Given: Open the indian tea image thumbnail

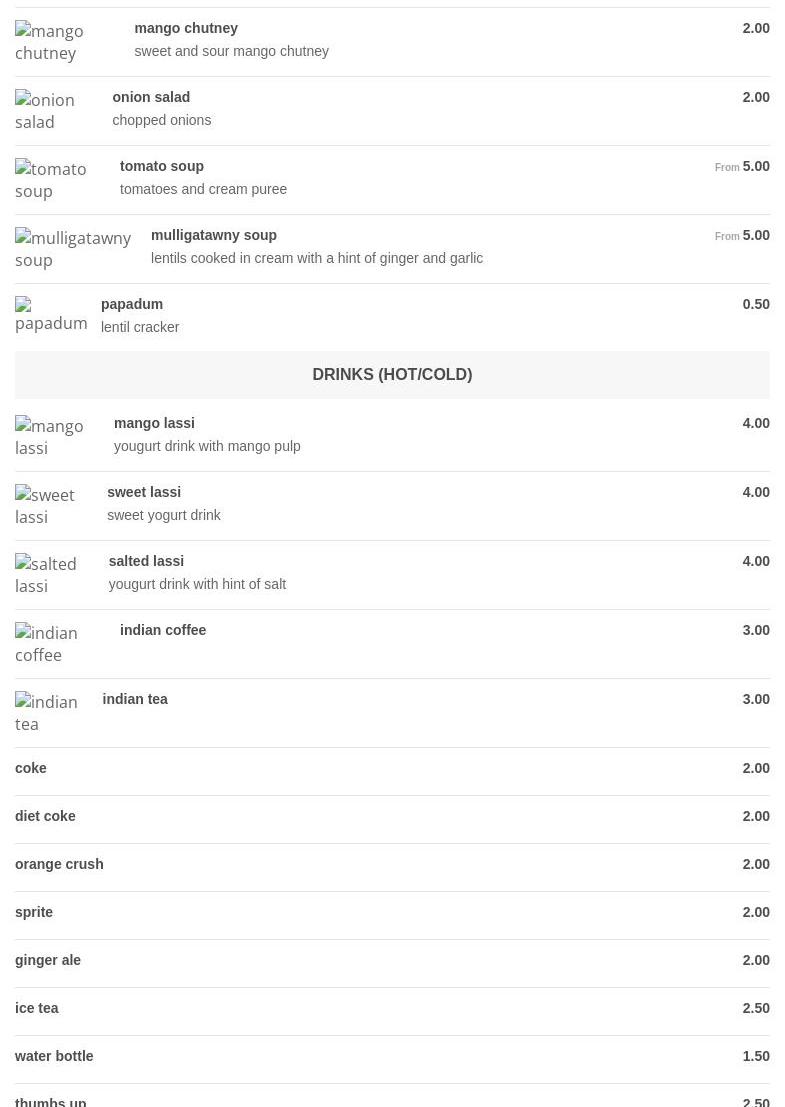Looking at the screenshot, I should 47,712.
